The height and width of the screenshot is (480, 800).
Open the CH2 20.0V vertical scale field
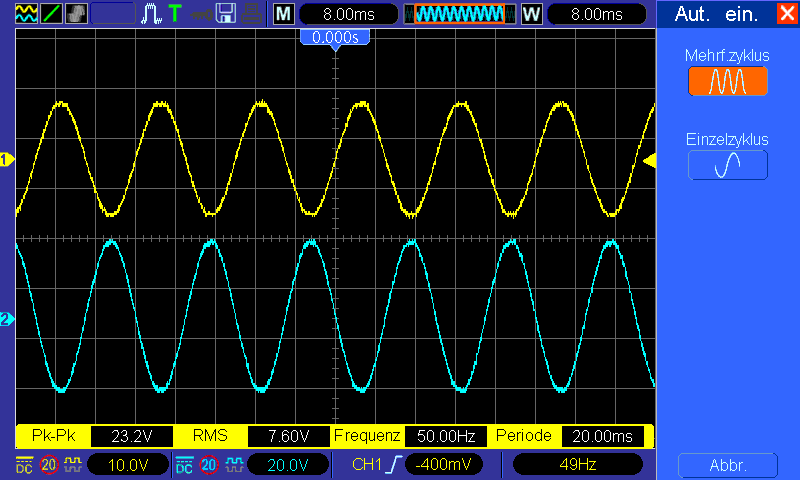[288, 465]
